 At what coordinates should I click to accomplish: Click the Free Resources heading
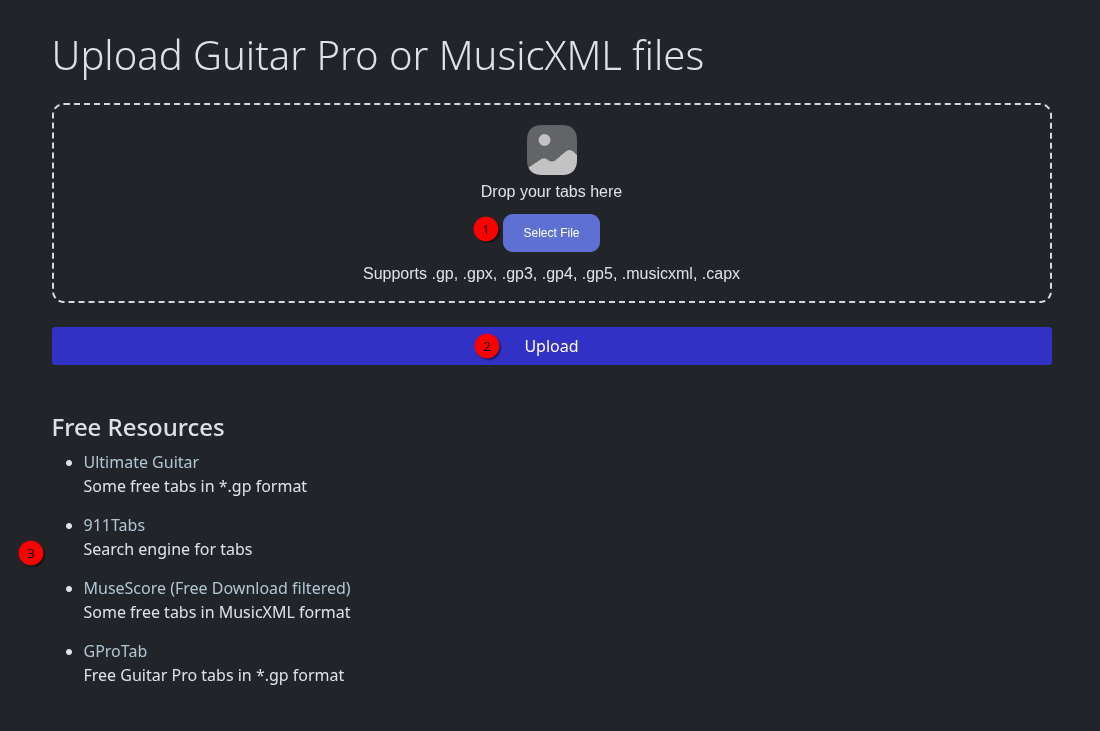(138, 428)
